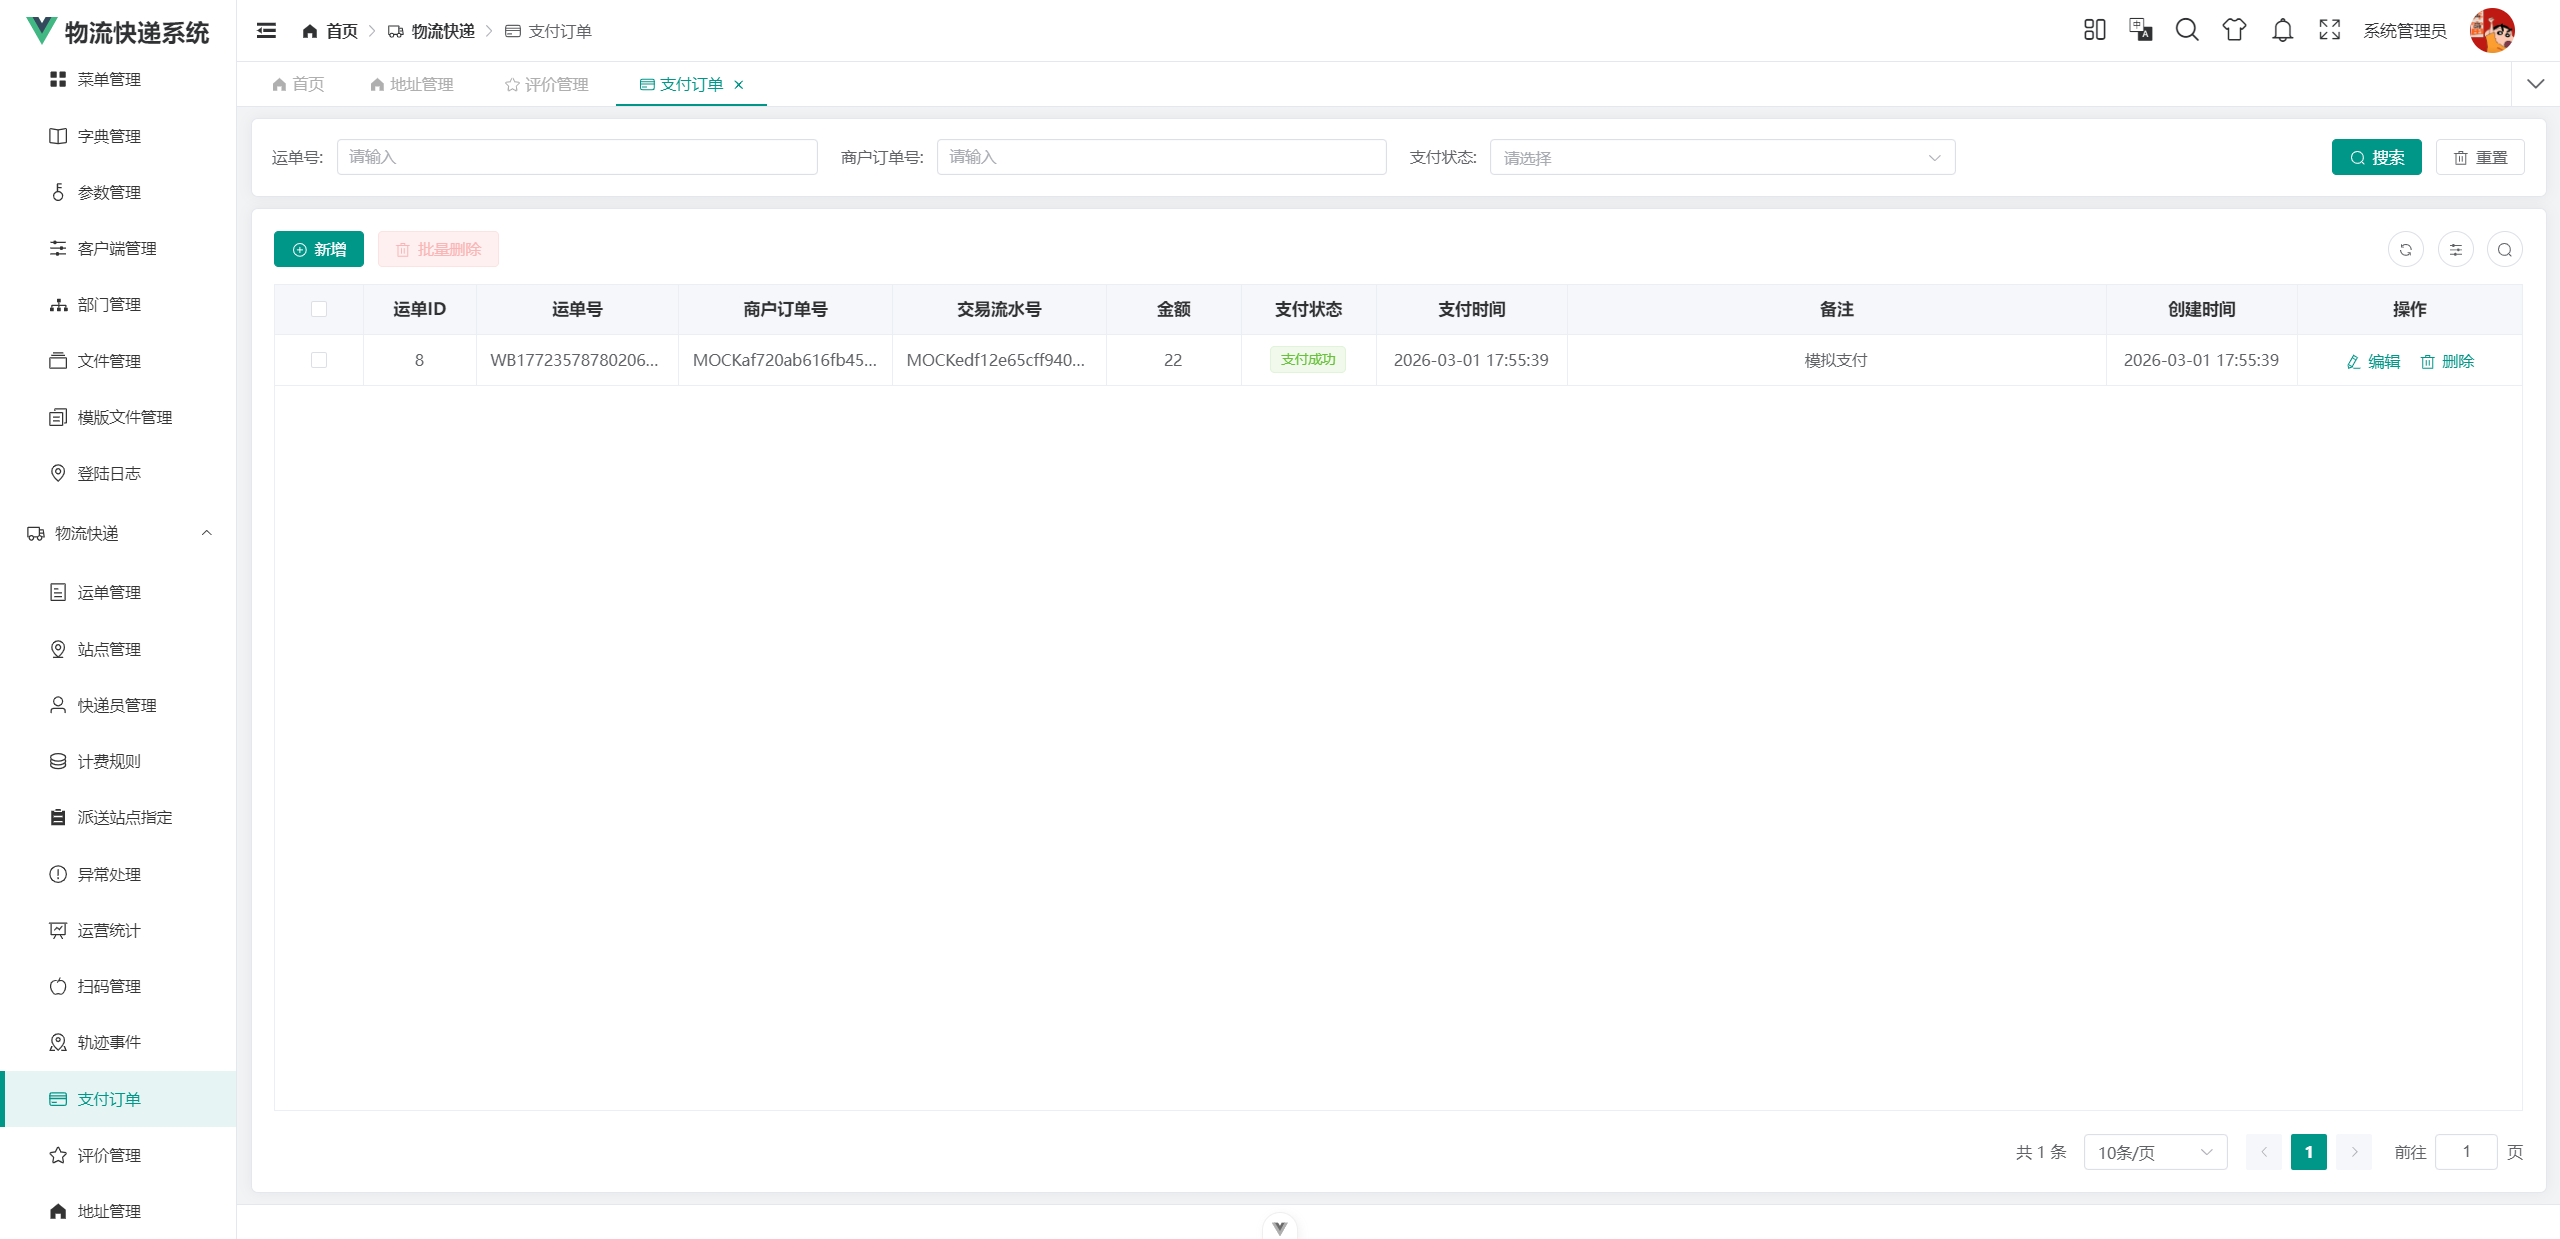Refresh the table using the refresh icon

point(2406,250)
